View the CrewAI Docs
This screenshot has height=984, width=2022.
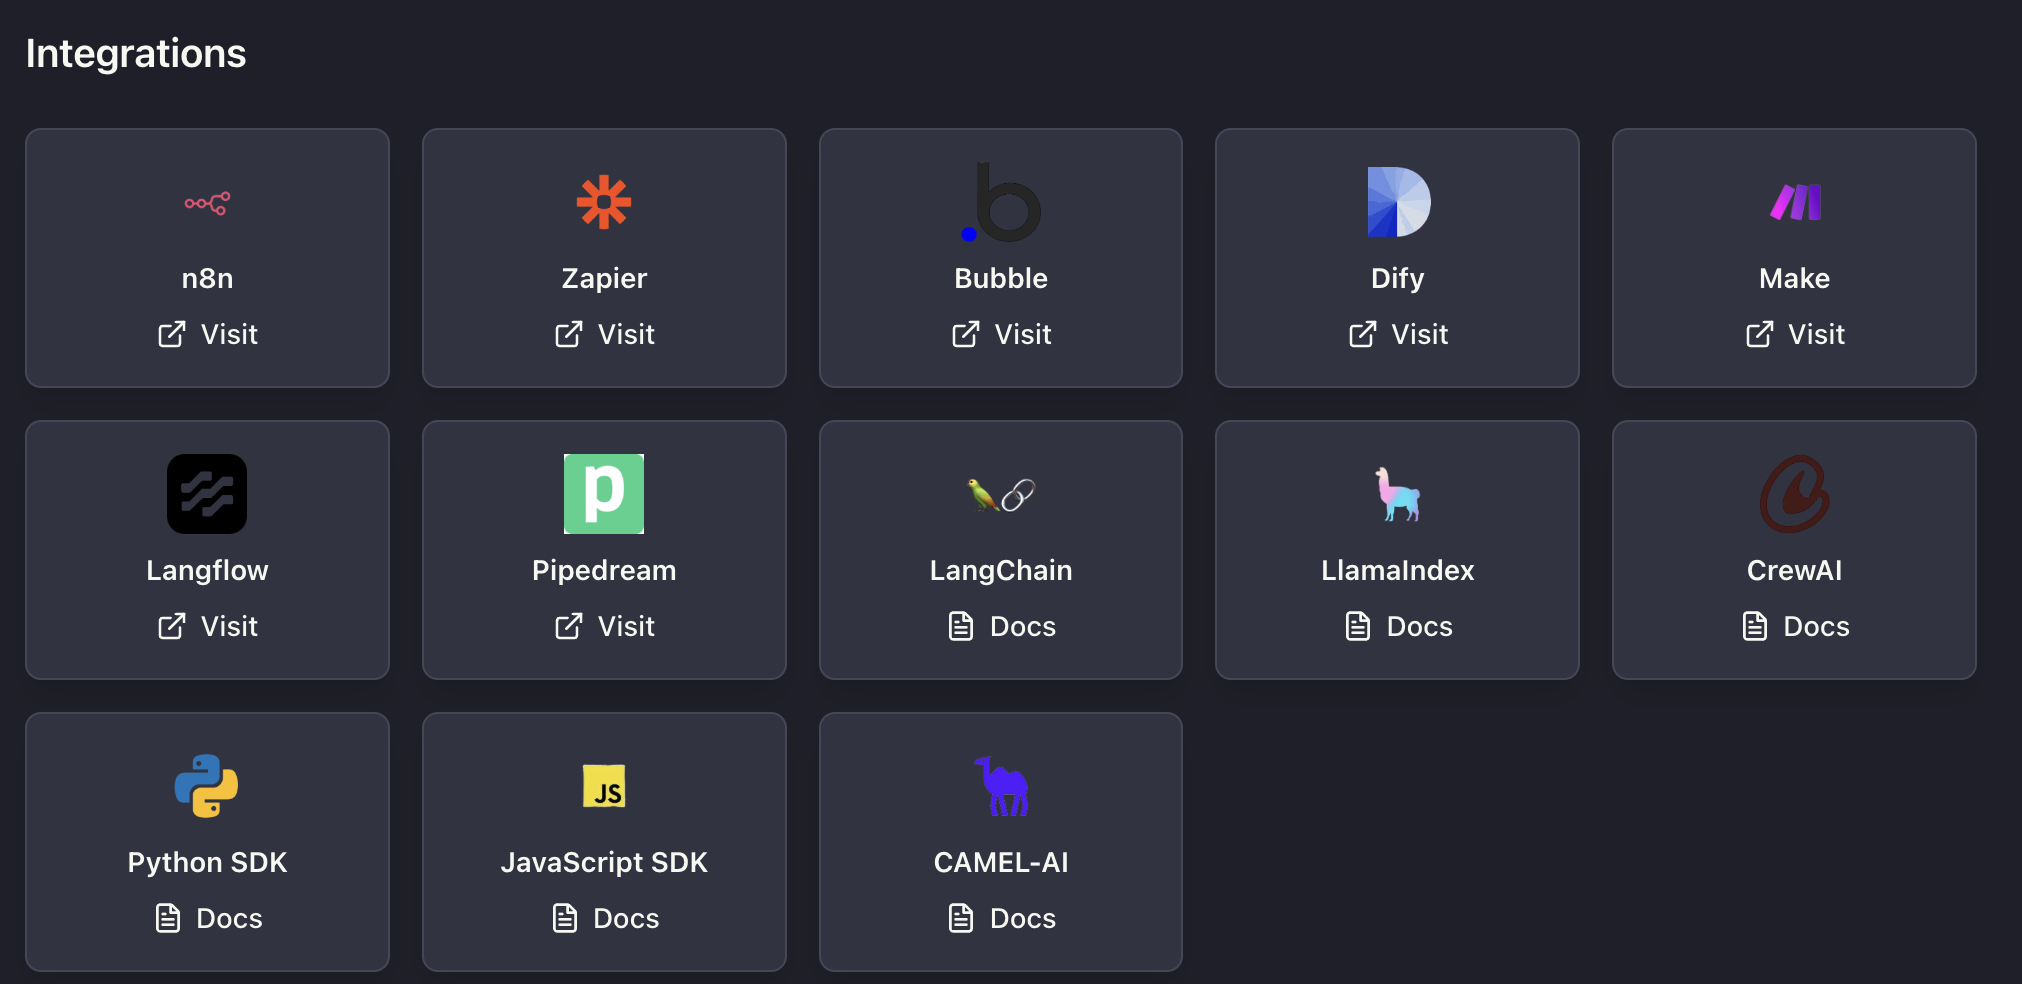tap(1795, 626)
